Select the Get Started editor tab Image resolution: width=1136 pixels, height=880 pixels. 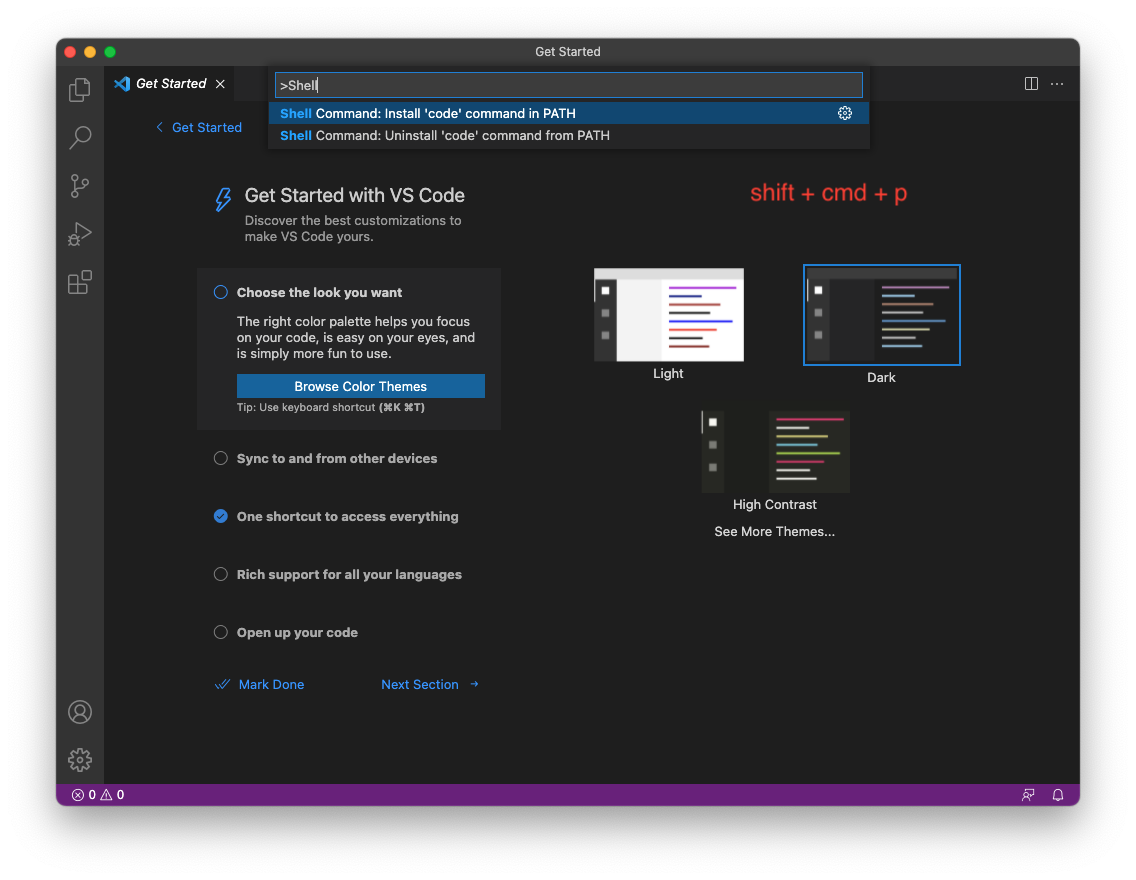pyautogui.click(x=171, y=84)
